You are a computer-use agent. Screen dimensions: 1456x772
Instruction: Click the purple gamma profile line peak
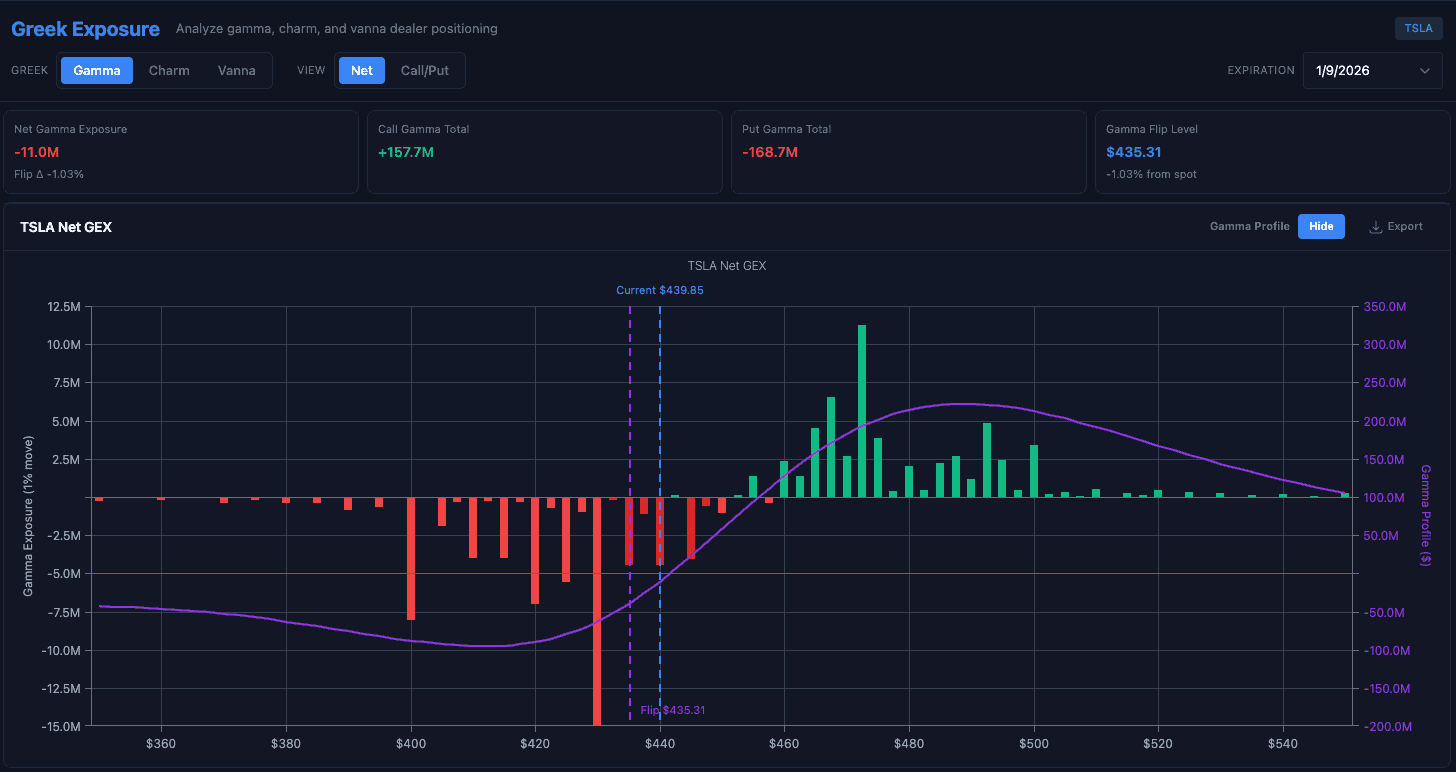pos(962,404)
